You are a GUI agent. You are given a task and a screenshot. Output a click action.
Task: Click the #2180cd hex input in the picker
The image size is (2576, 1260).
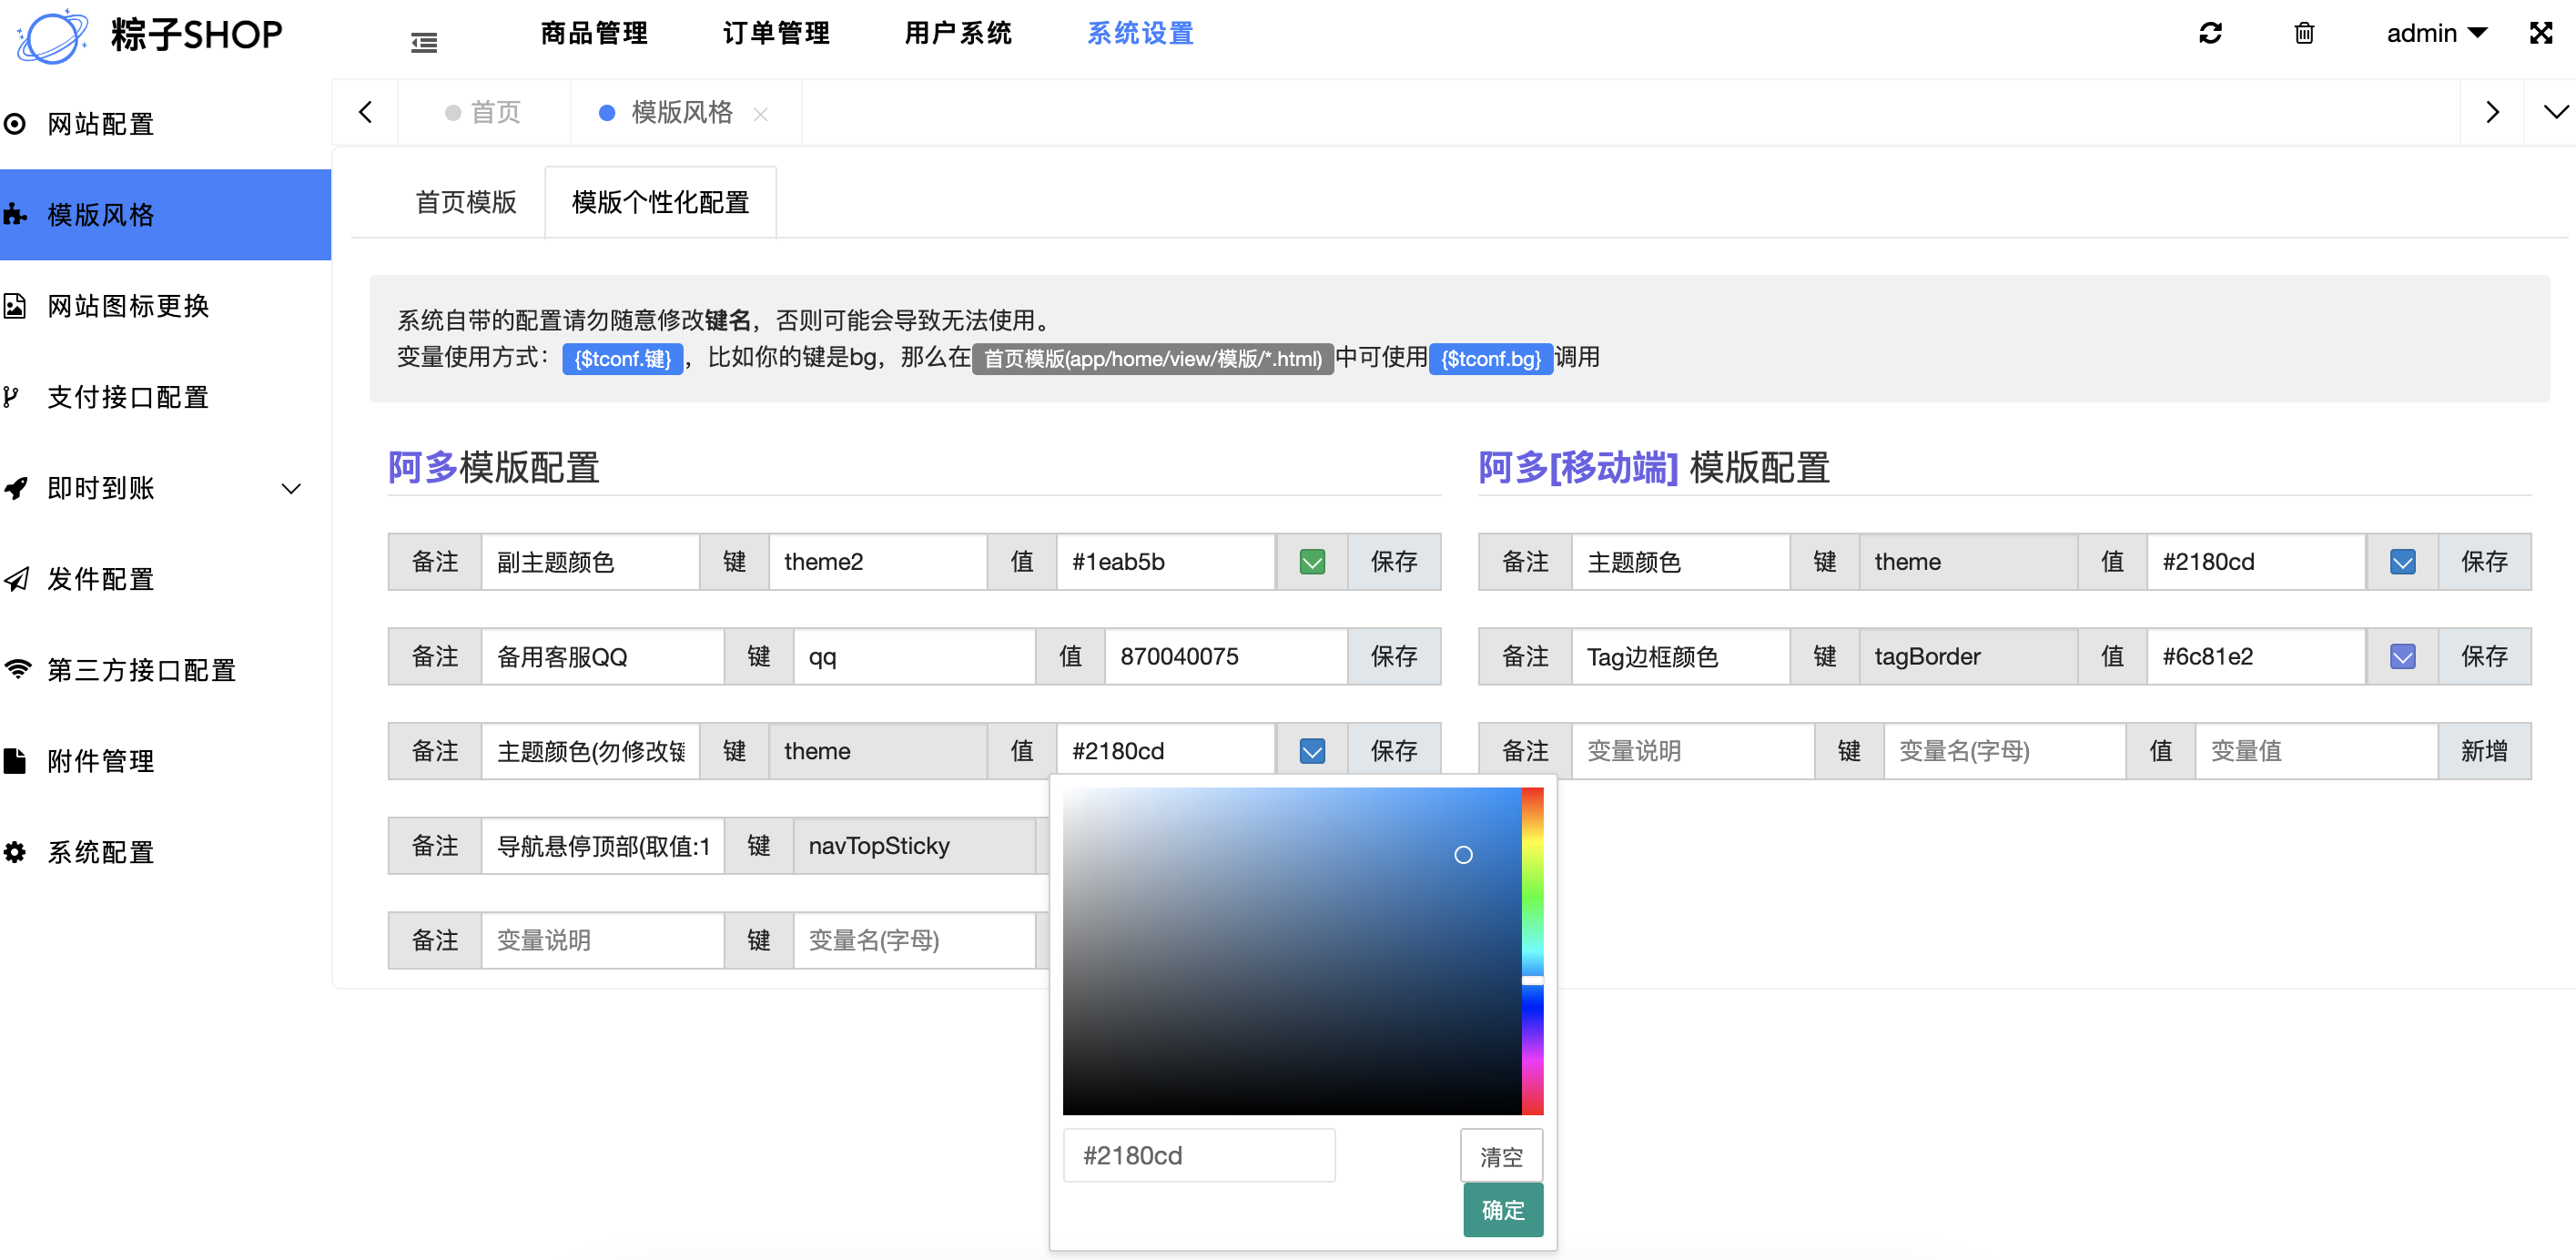click(x=1199, y=1156)
